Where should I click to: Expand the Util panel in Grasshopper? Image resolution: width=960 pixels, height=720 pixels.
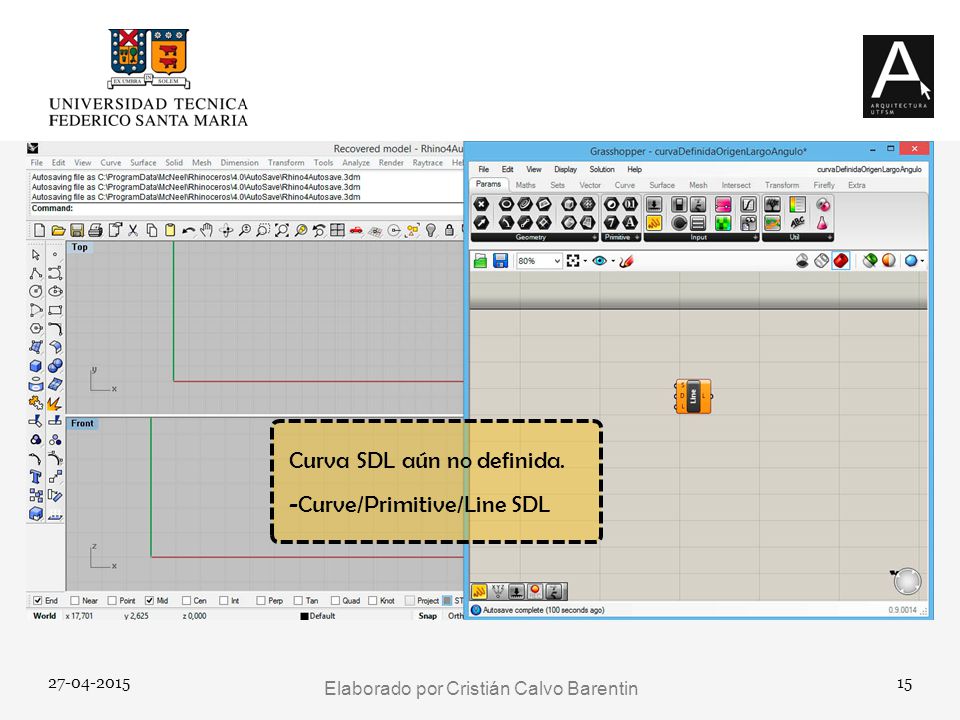click(x=830, y=238)
